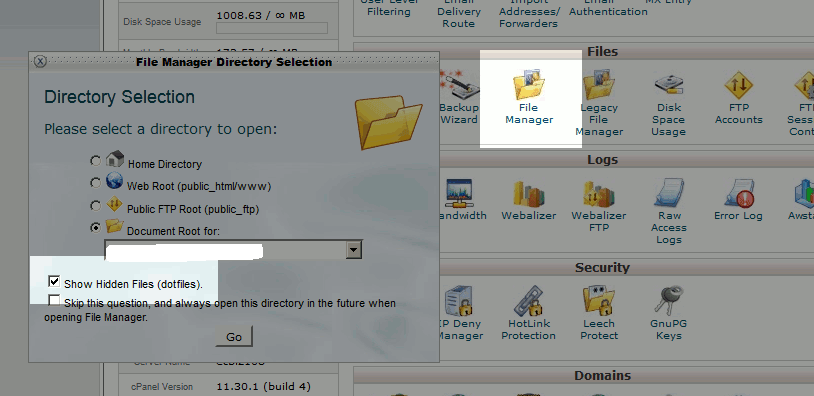Select the Public FTP Root option
814x396 pixels.
95,206
